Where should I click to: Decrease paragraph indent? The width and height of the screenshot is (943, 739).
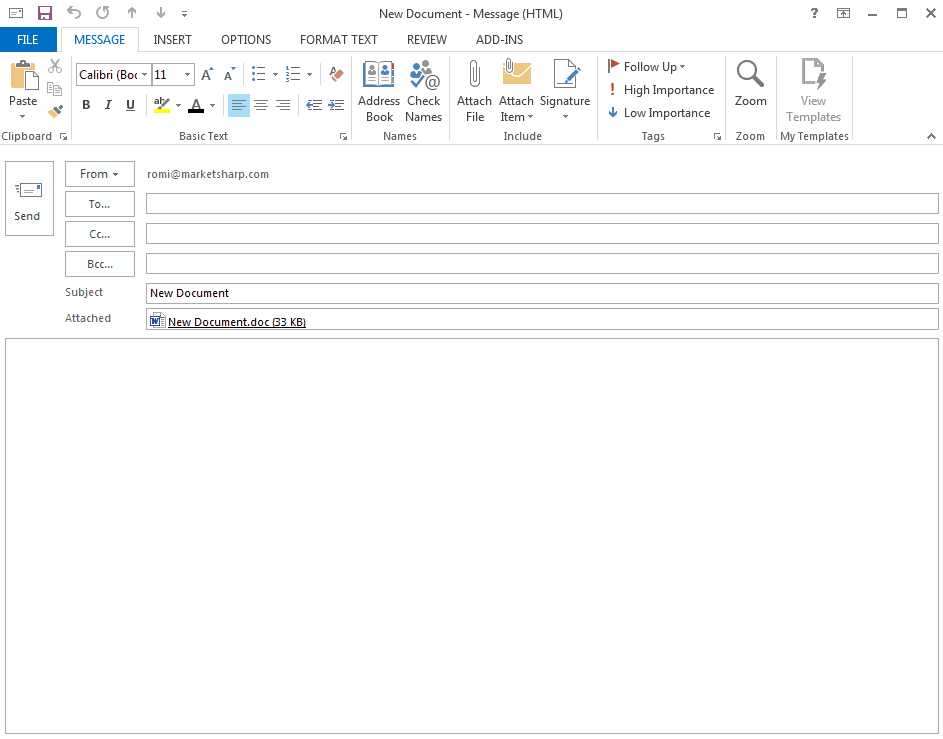tap(314, 105)
